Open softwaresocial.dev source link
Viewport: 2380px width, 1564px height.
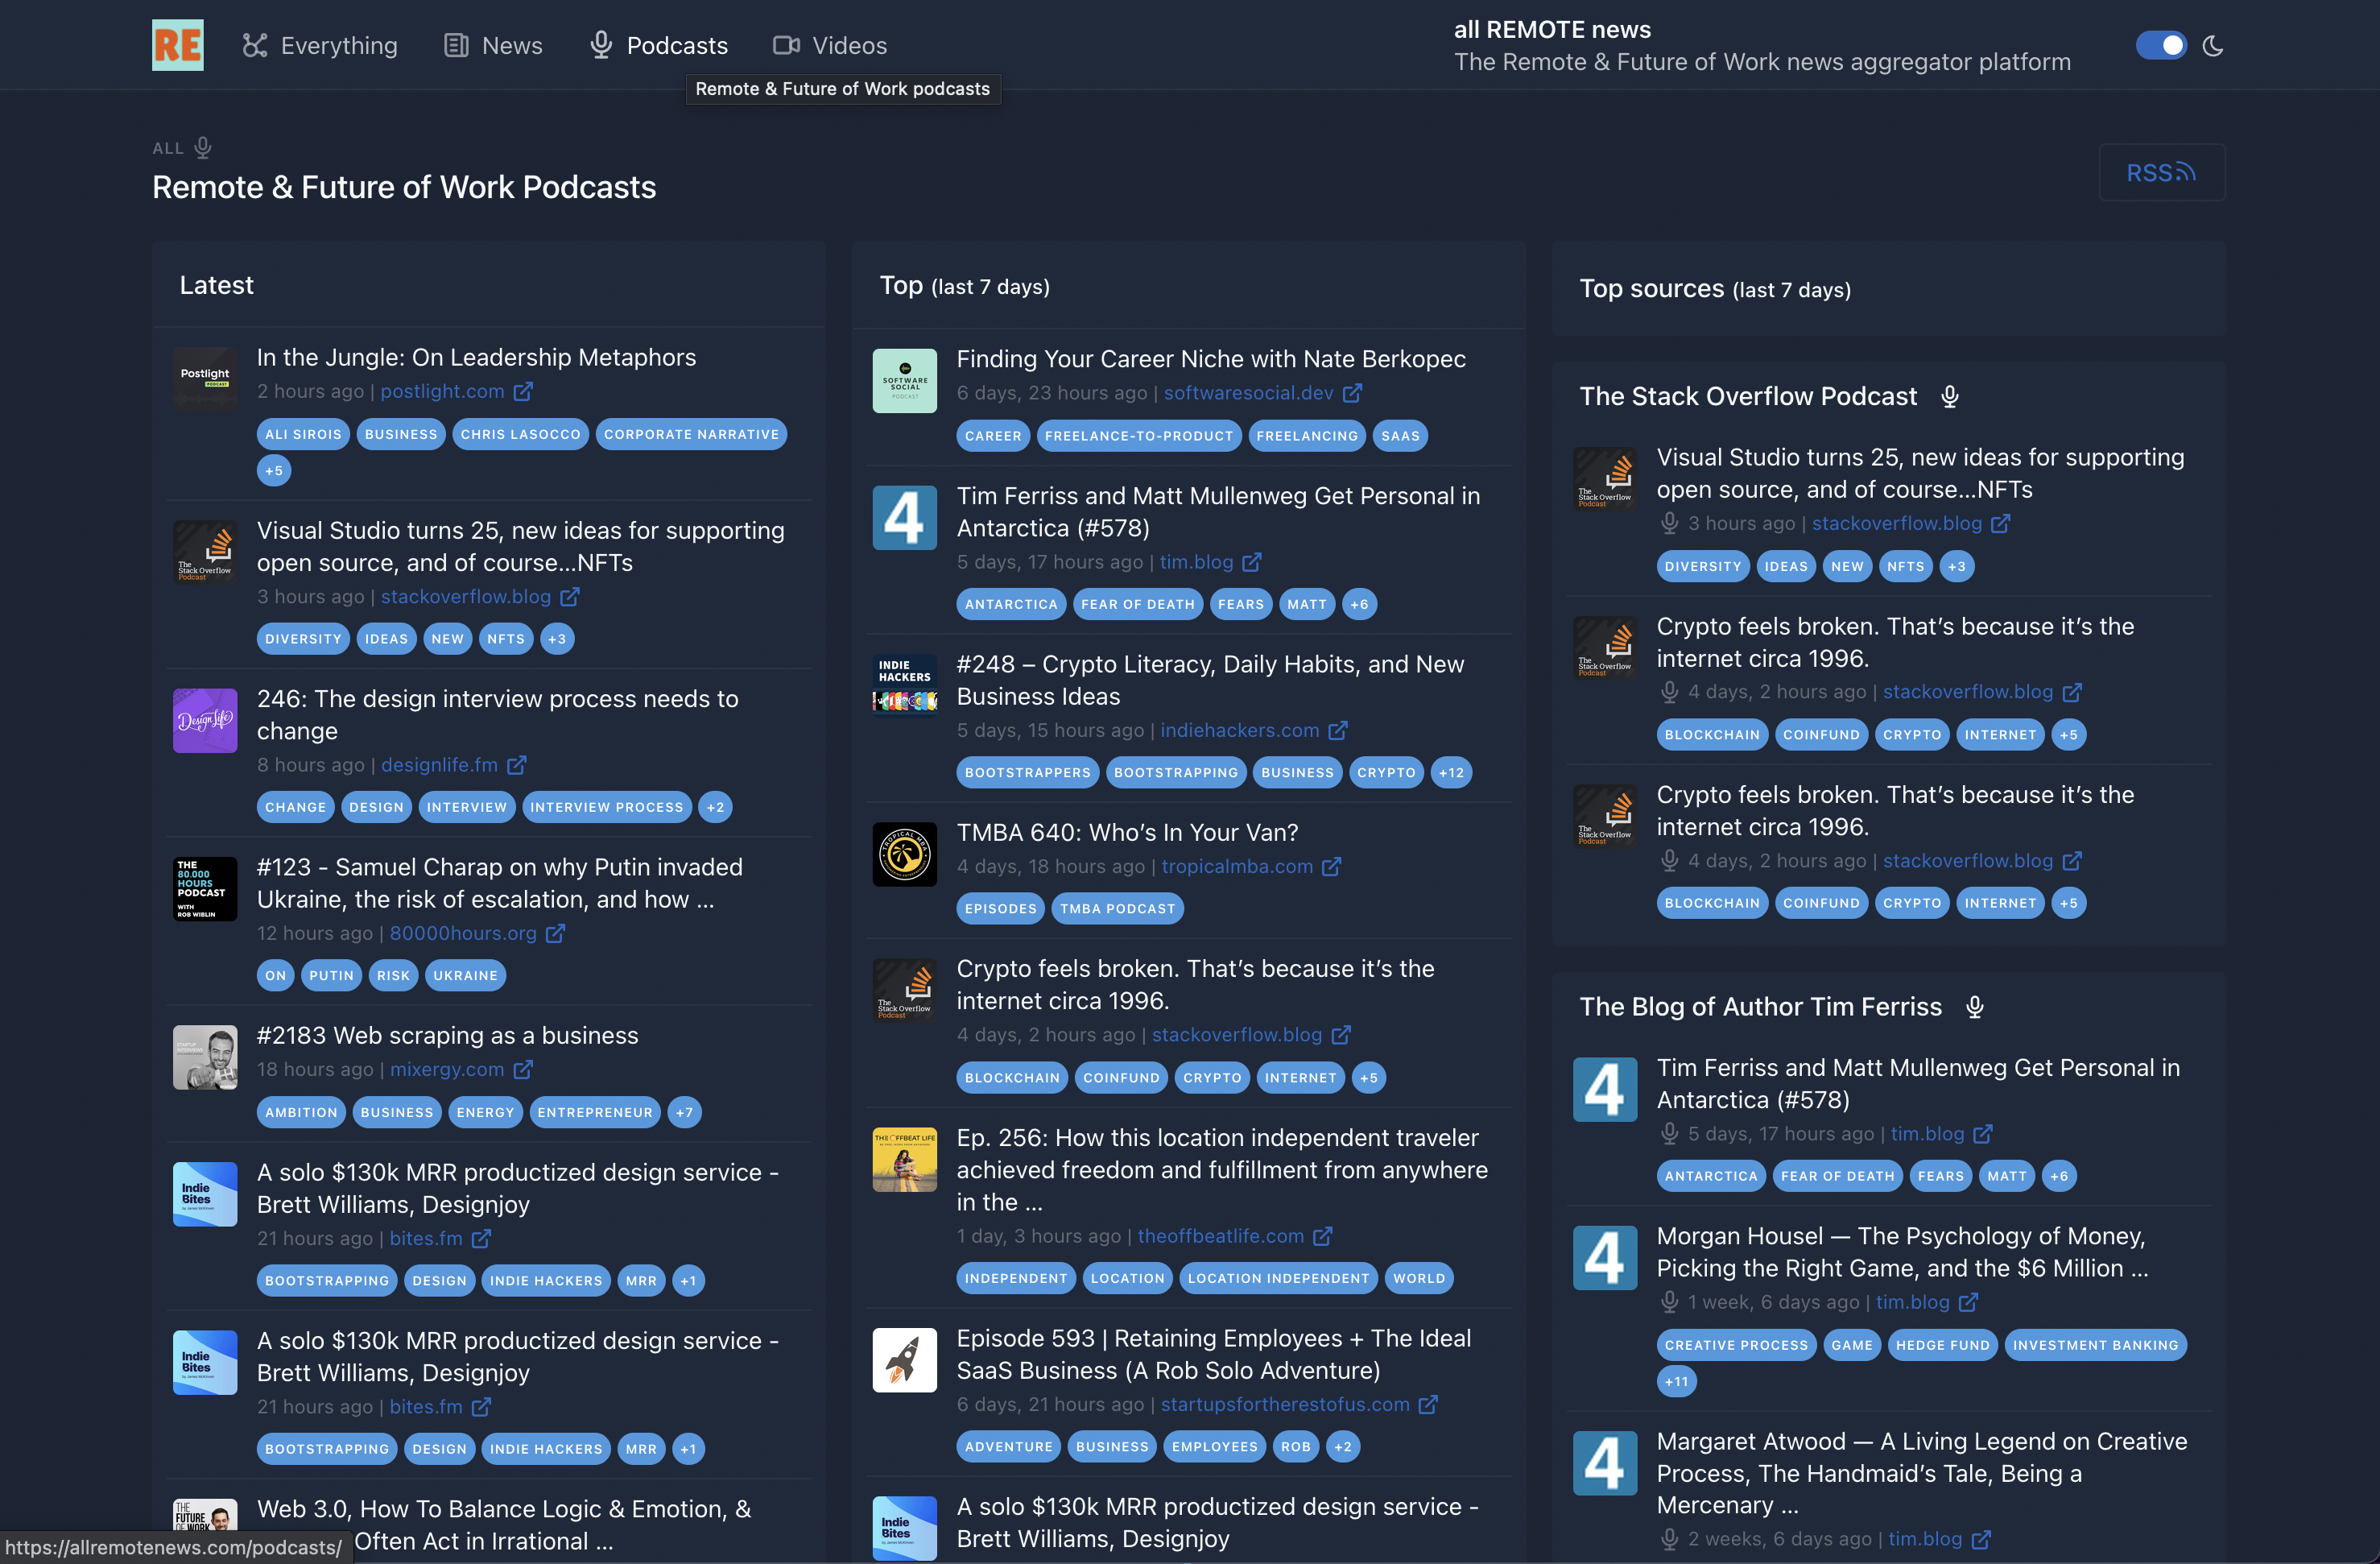pyautogui.click(x=1248, y=393)
